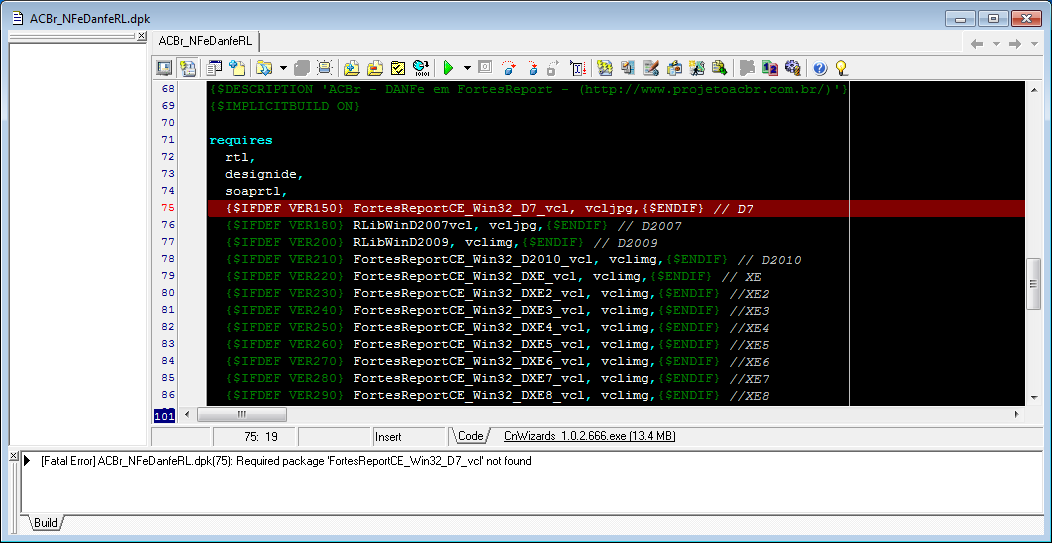Viewport: 1052px width, 546px height.
Task: Click the 101 marker box
Action: click(164, 416)
